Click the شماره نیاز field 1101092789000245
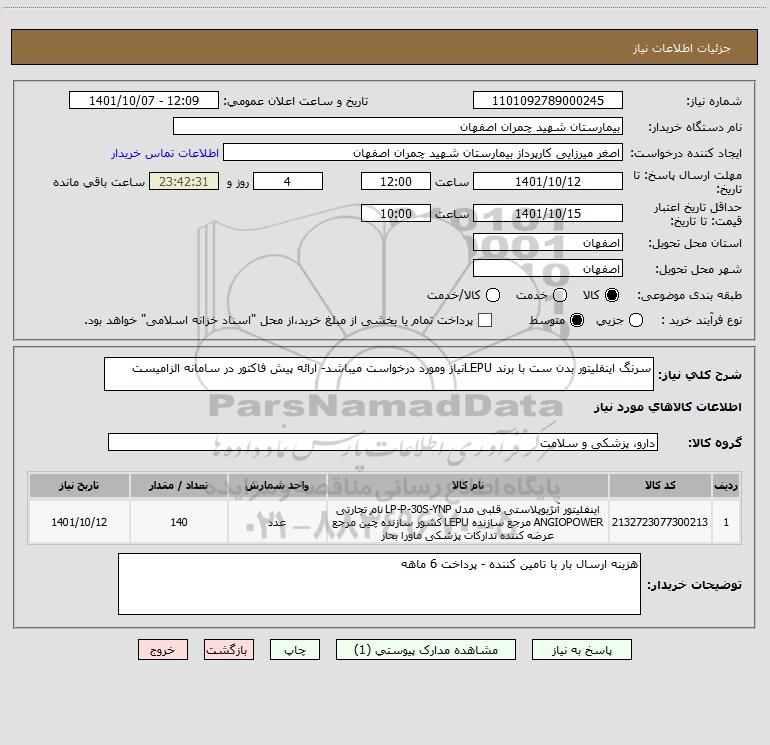Screen dimensions: 770x745 coord(548,101)
